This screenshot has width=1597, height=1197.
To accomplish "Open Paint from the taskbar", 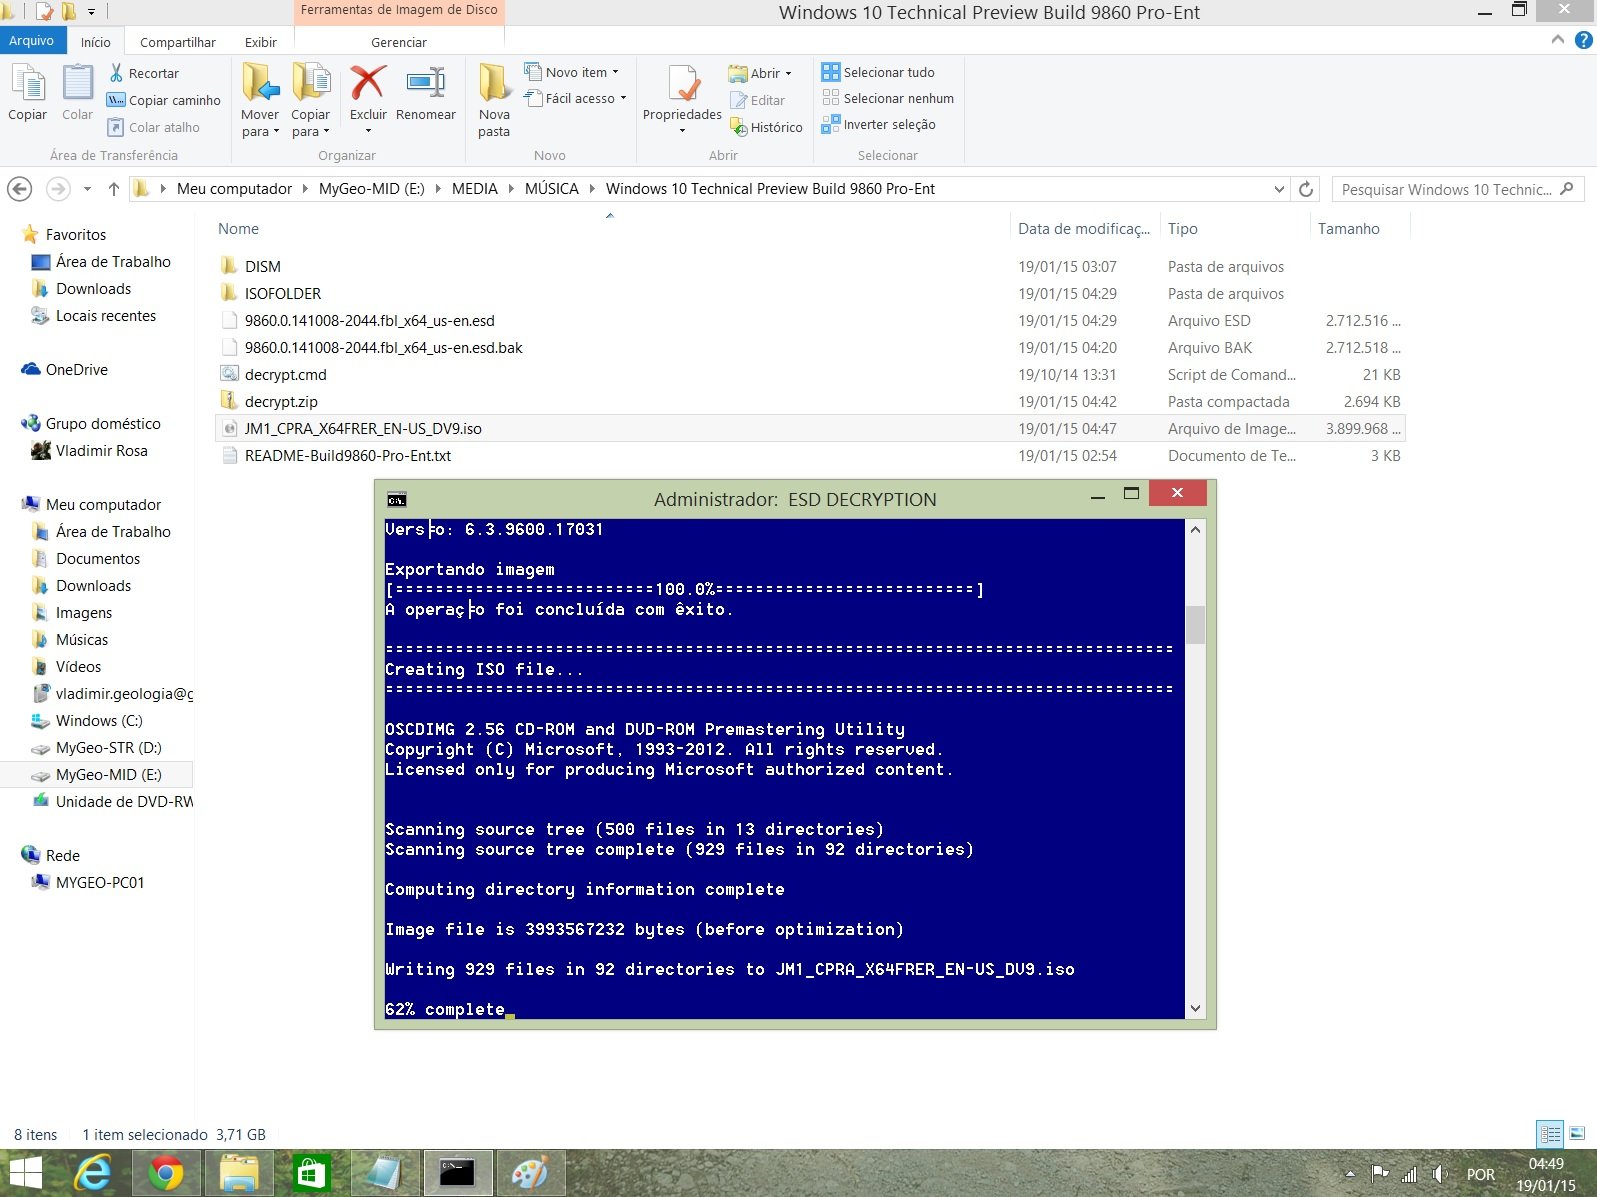I will click(530, 1173).
